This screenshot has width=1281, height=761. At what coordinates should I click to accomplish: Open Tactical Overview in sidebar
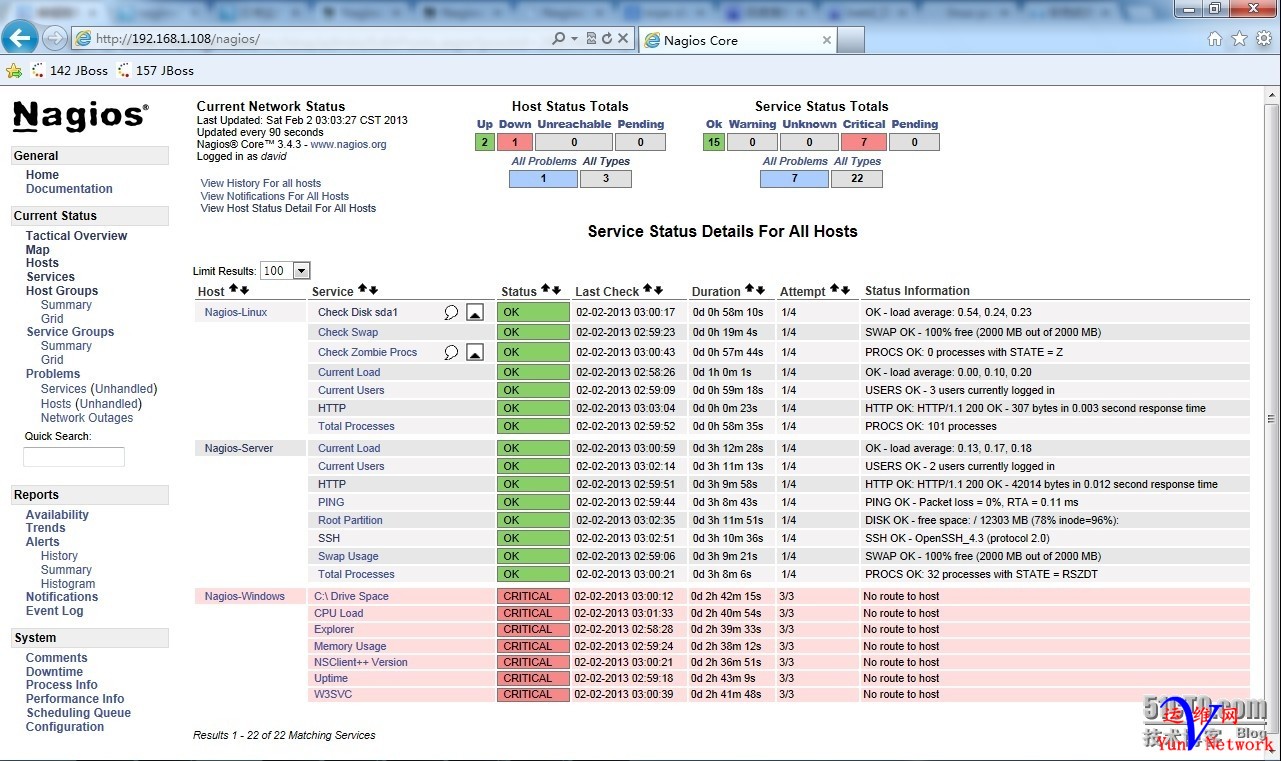tap(77, 236)
